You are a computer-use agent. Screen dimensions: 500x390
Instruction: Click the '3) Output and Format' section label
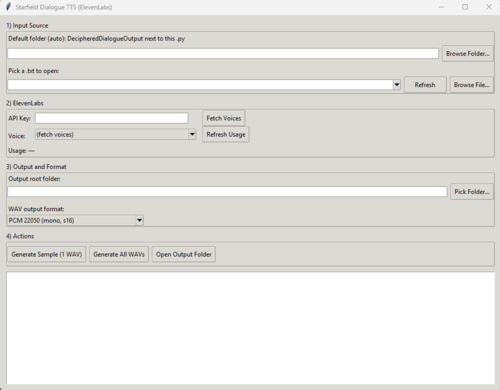[36, 167]
